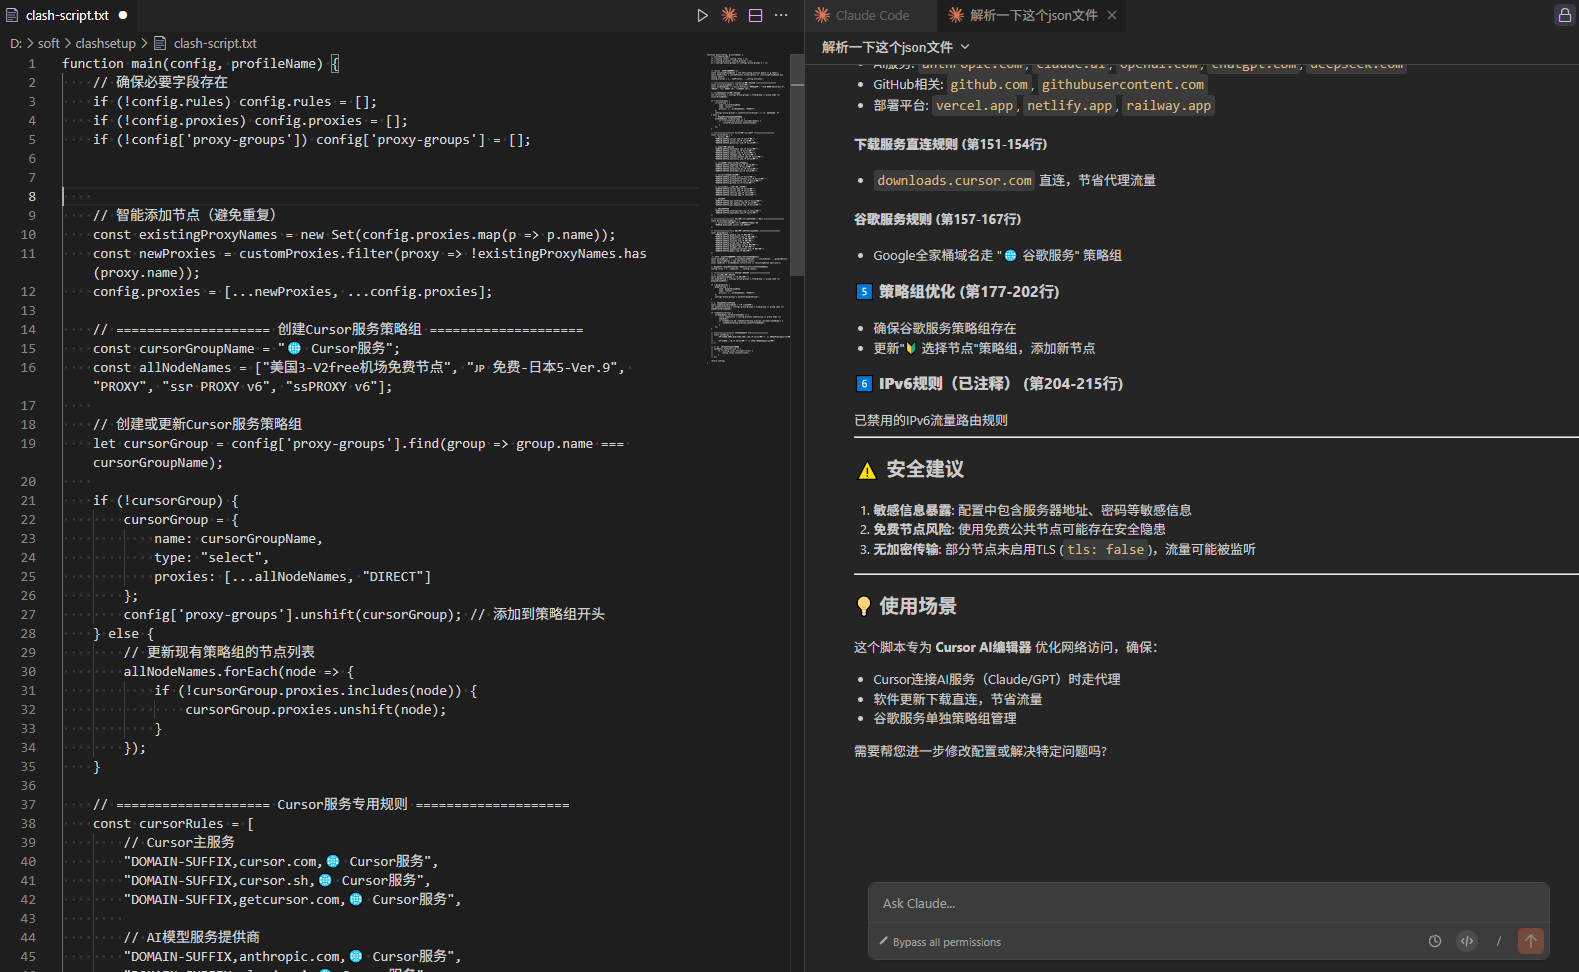Click the code minimap overview

coord(747,207)
